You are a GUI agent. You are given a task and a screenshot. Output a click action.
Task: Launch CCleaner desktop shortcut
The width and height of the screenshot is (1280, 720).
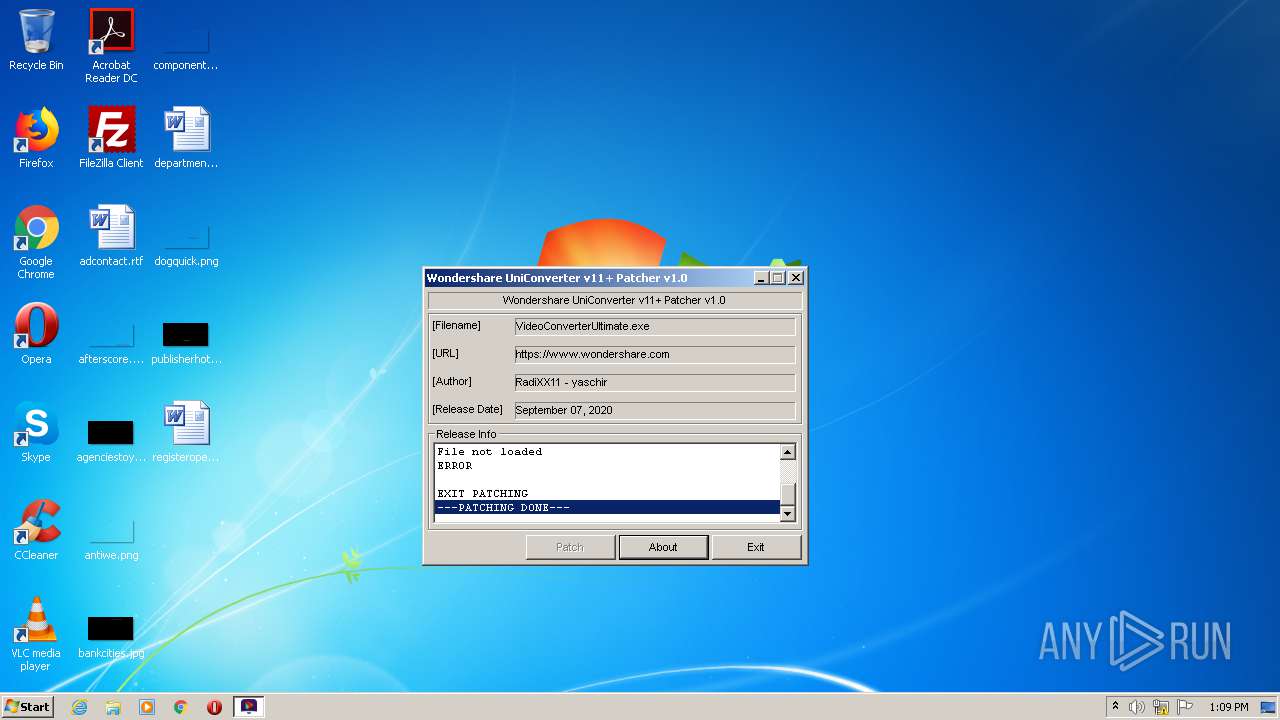pyautogui.click(x=36, y=530)
